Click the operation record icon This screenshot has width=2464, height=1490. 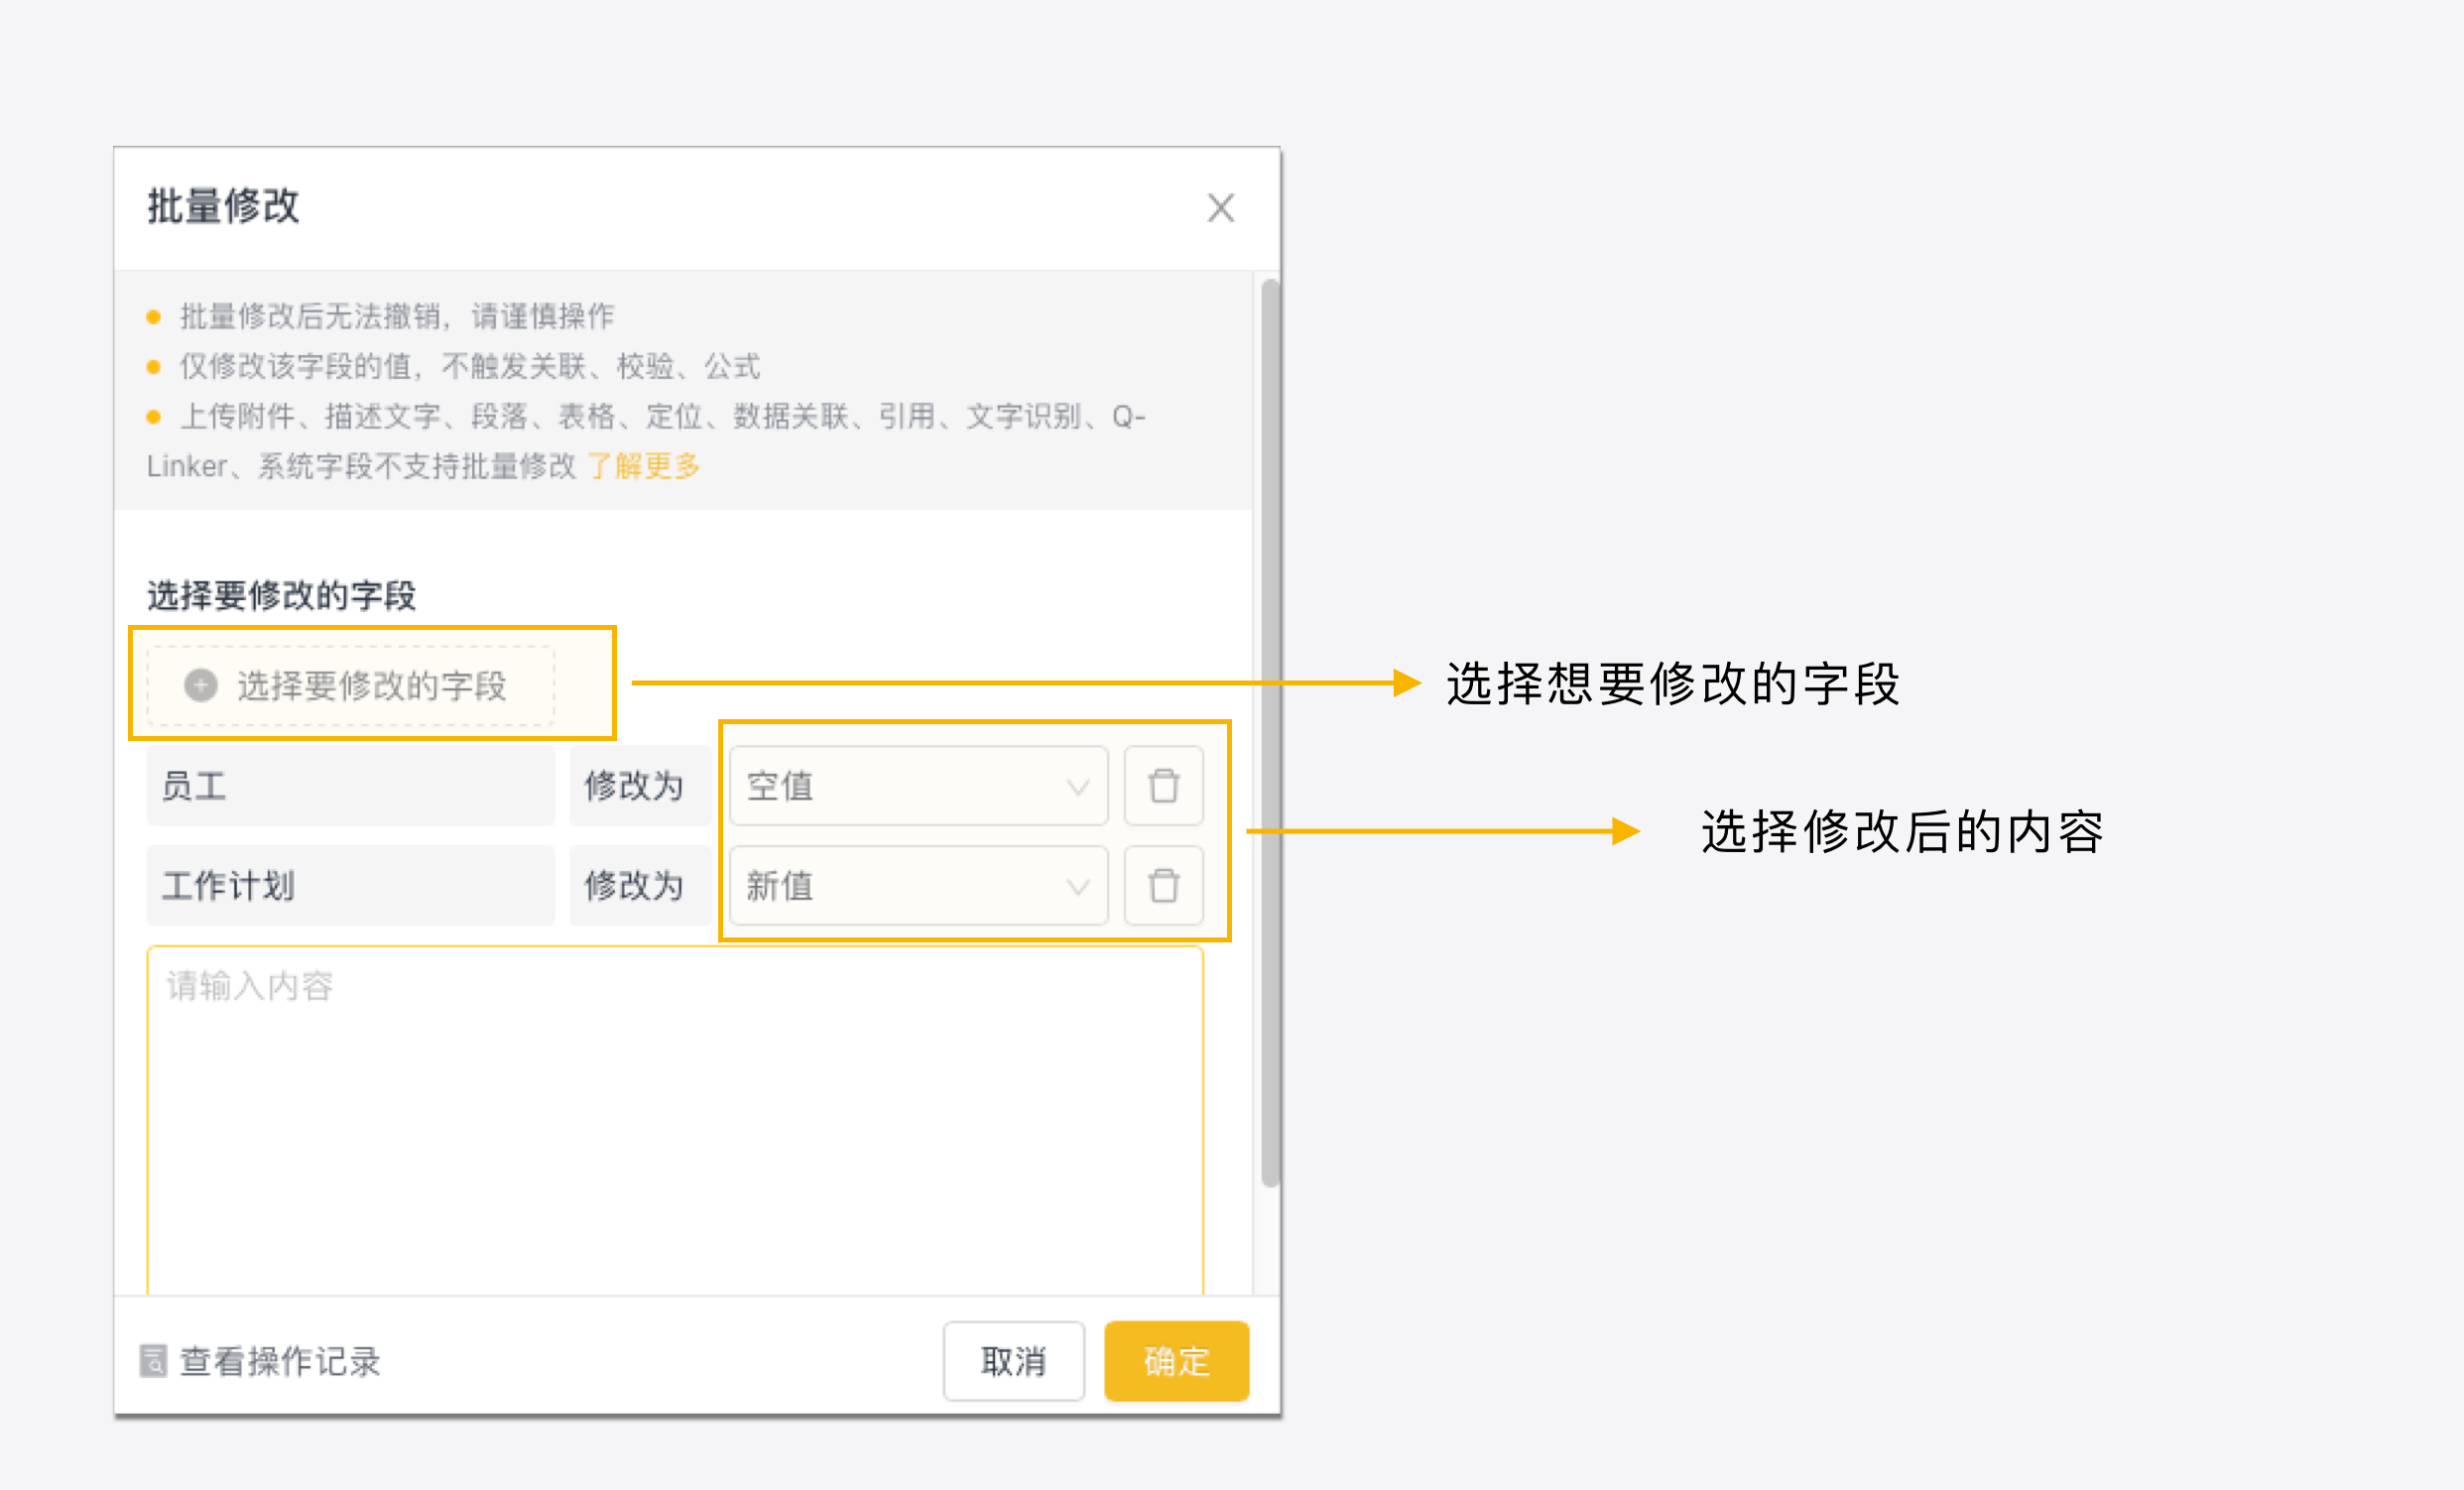coord(153,1361)
